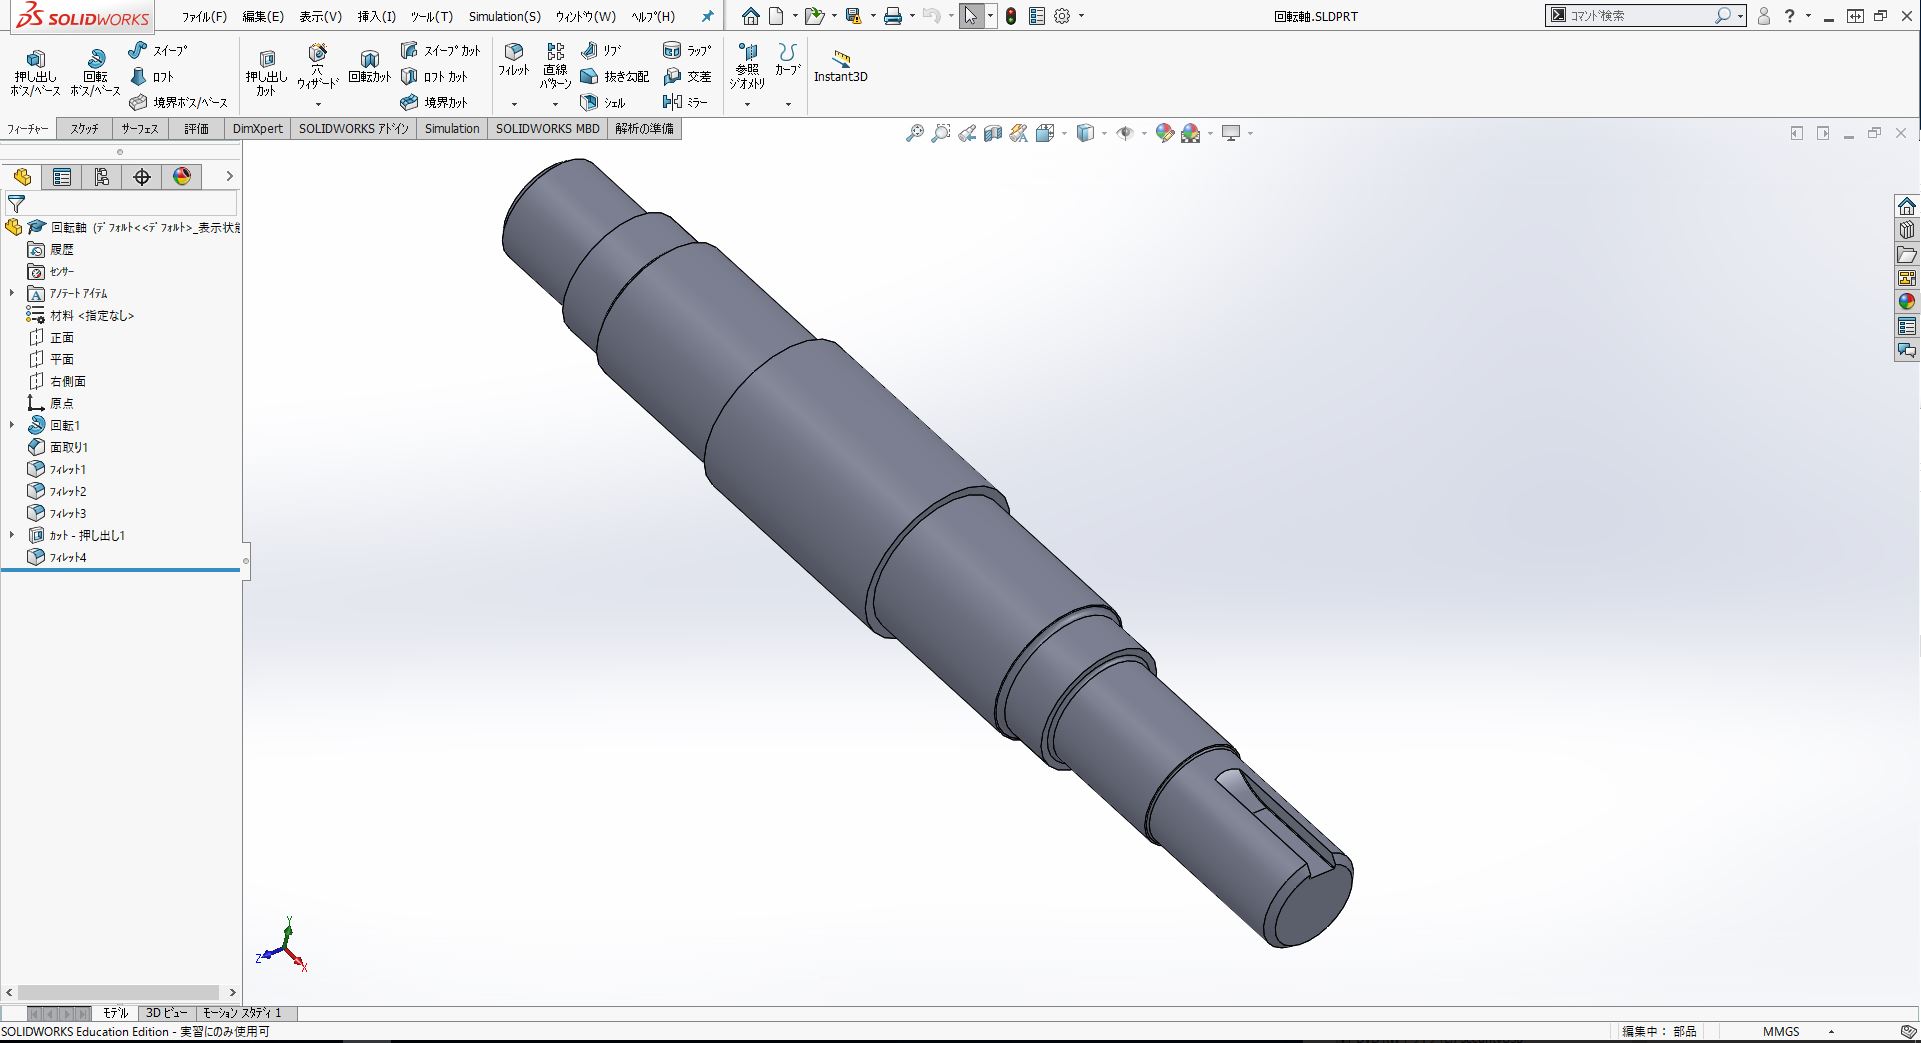Click the Home icon in top toolbar

pos(750,16)
